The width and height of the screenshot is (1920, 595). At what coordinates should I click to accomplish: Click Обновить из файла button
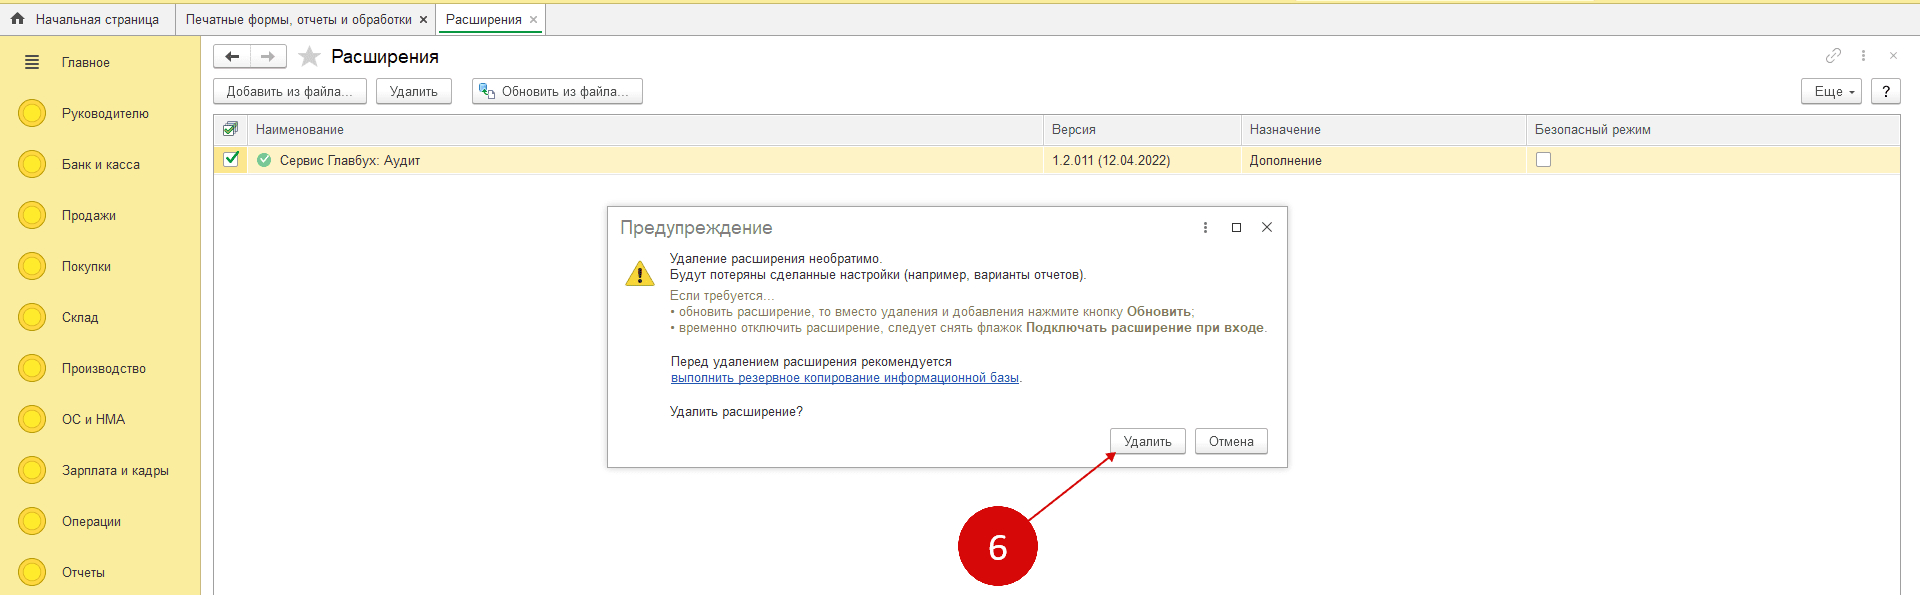557,91
